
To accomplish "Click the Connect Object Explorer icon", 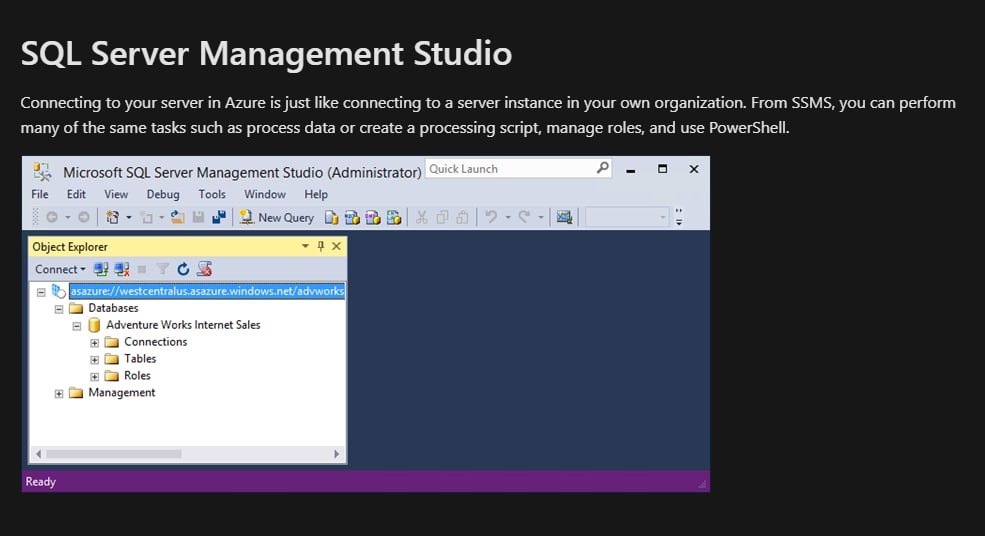I will point(101,270).
